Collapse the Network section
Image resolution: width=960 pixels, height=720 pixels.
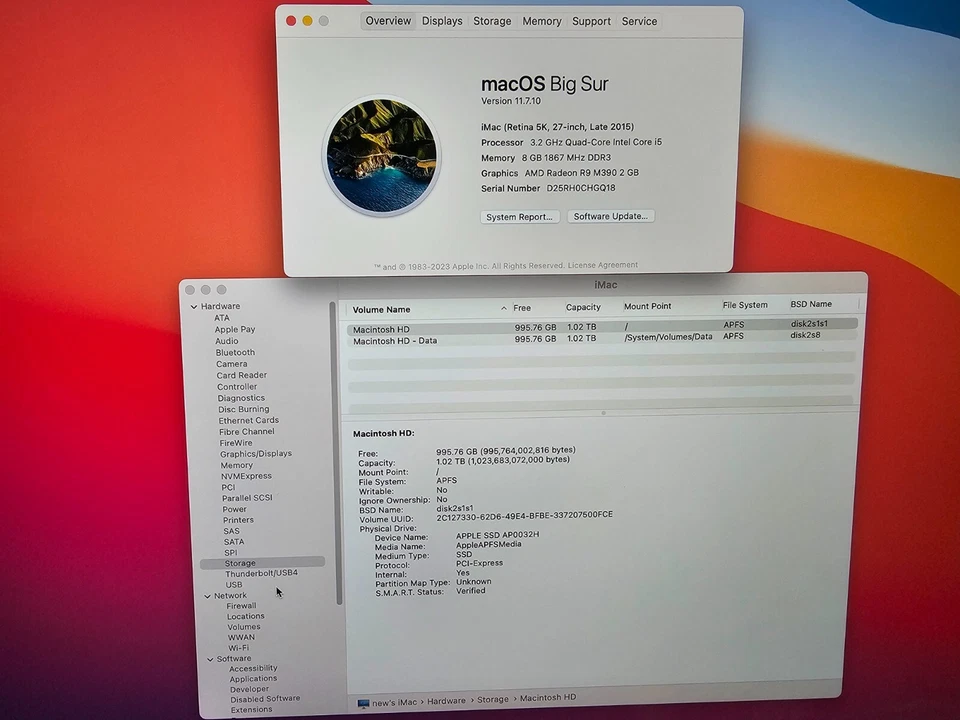(207, 595)
